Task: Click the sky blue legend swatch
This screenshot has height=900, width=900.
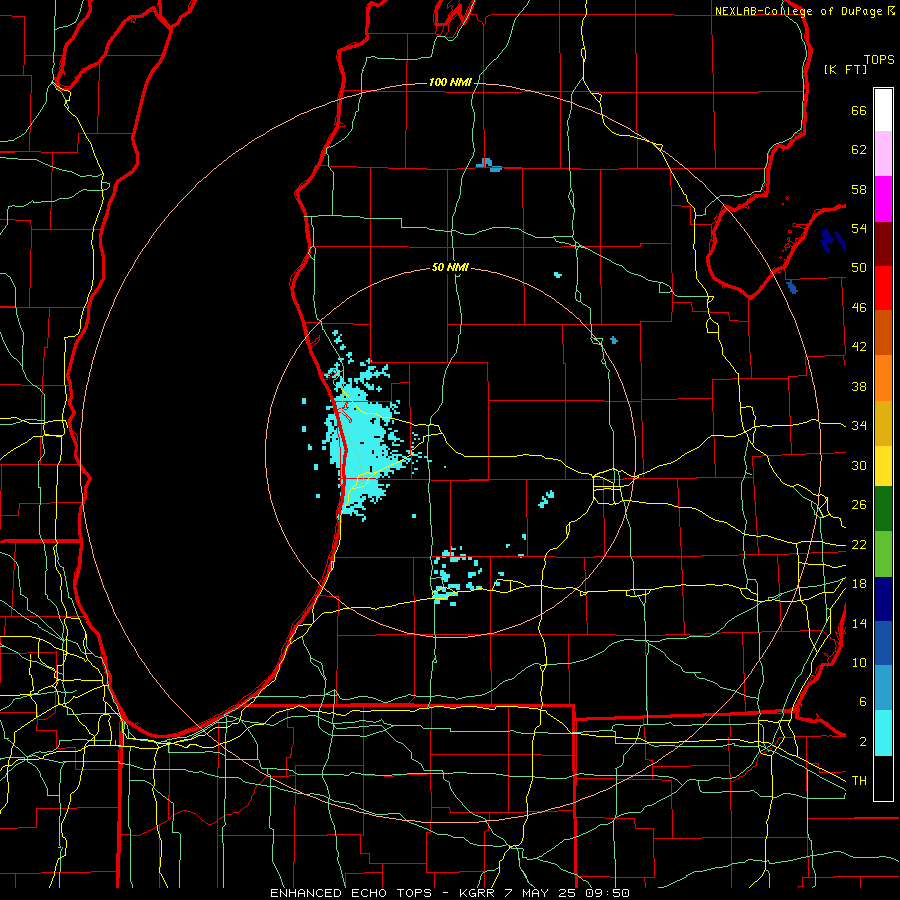Action: (x=883, y=688)
